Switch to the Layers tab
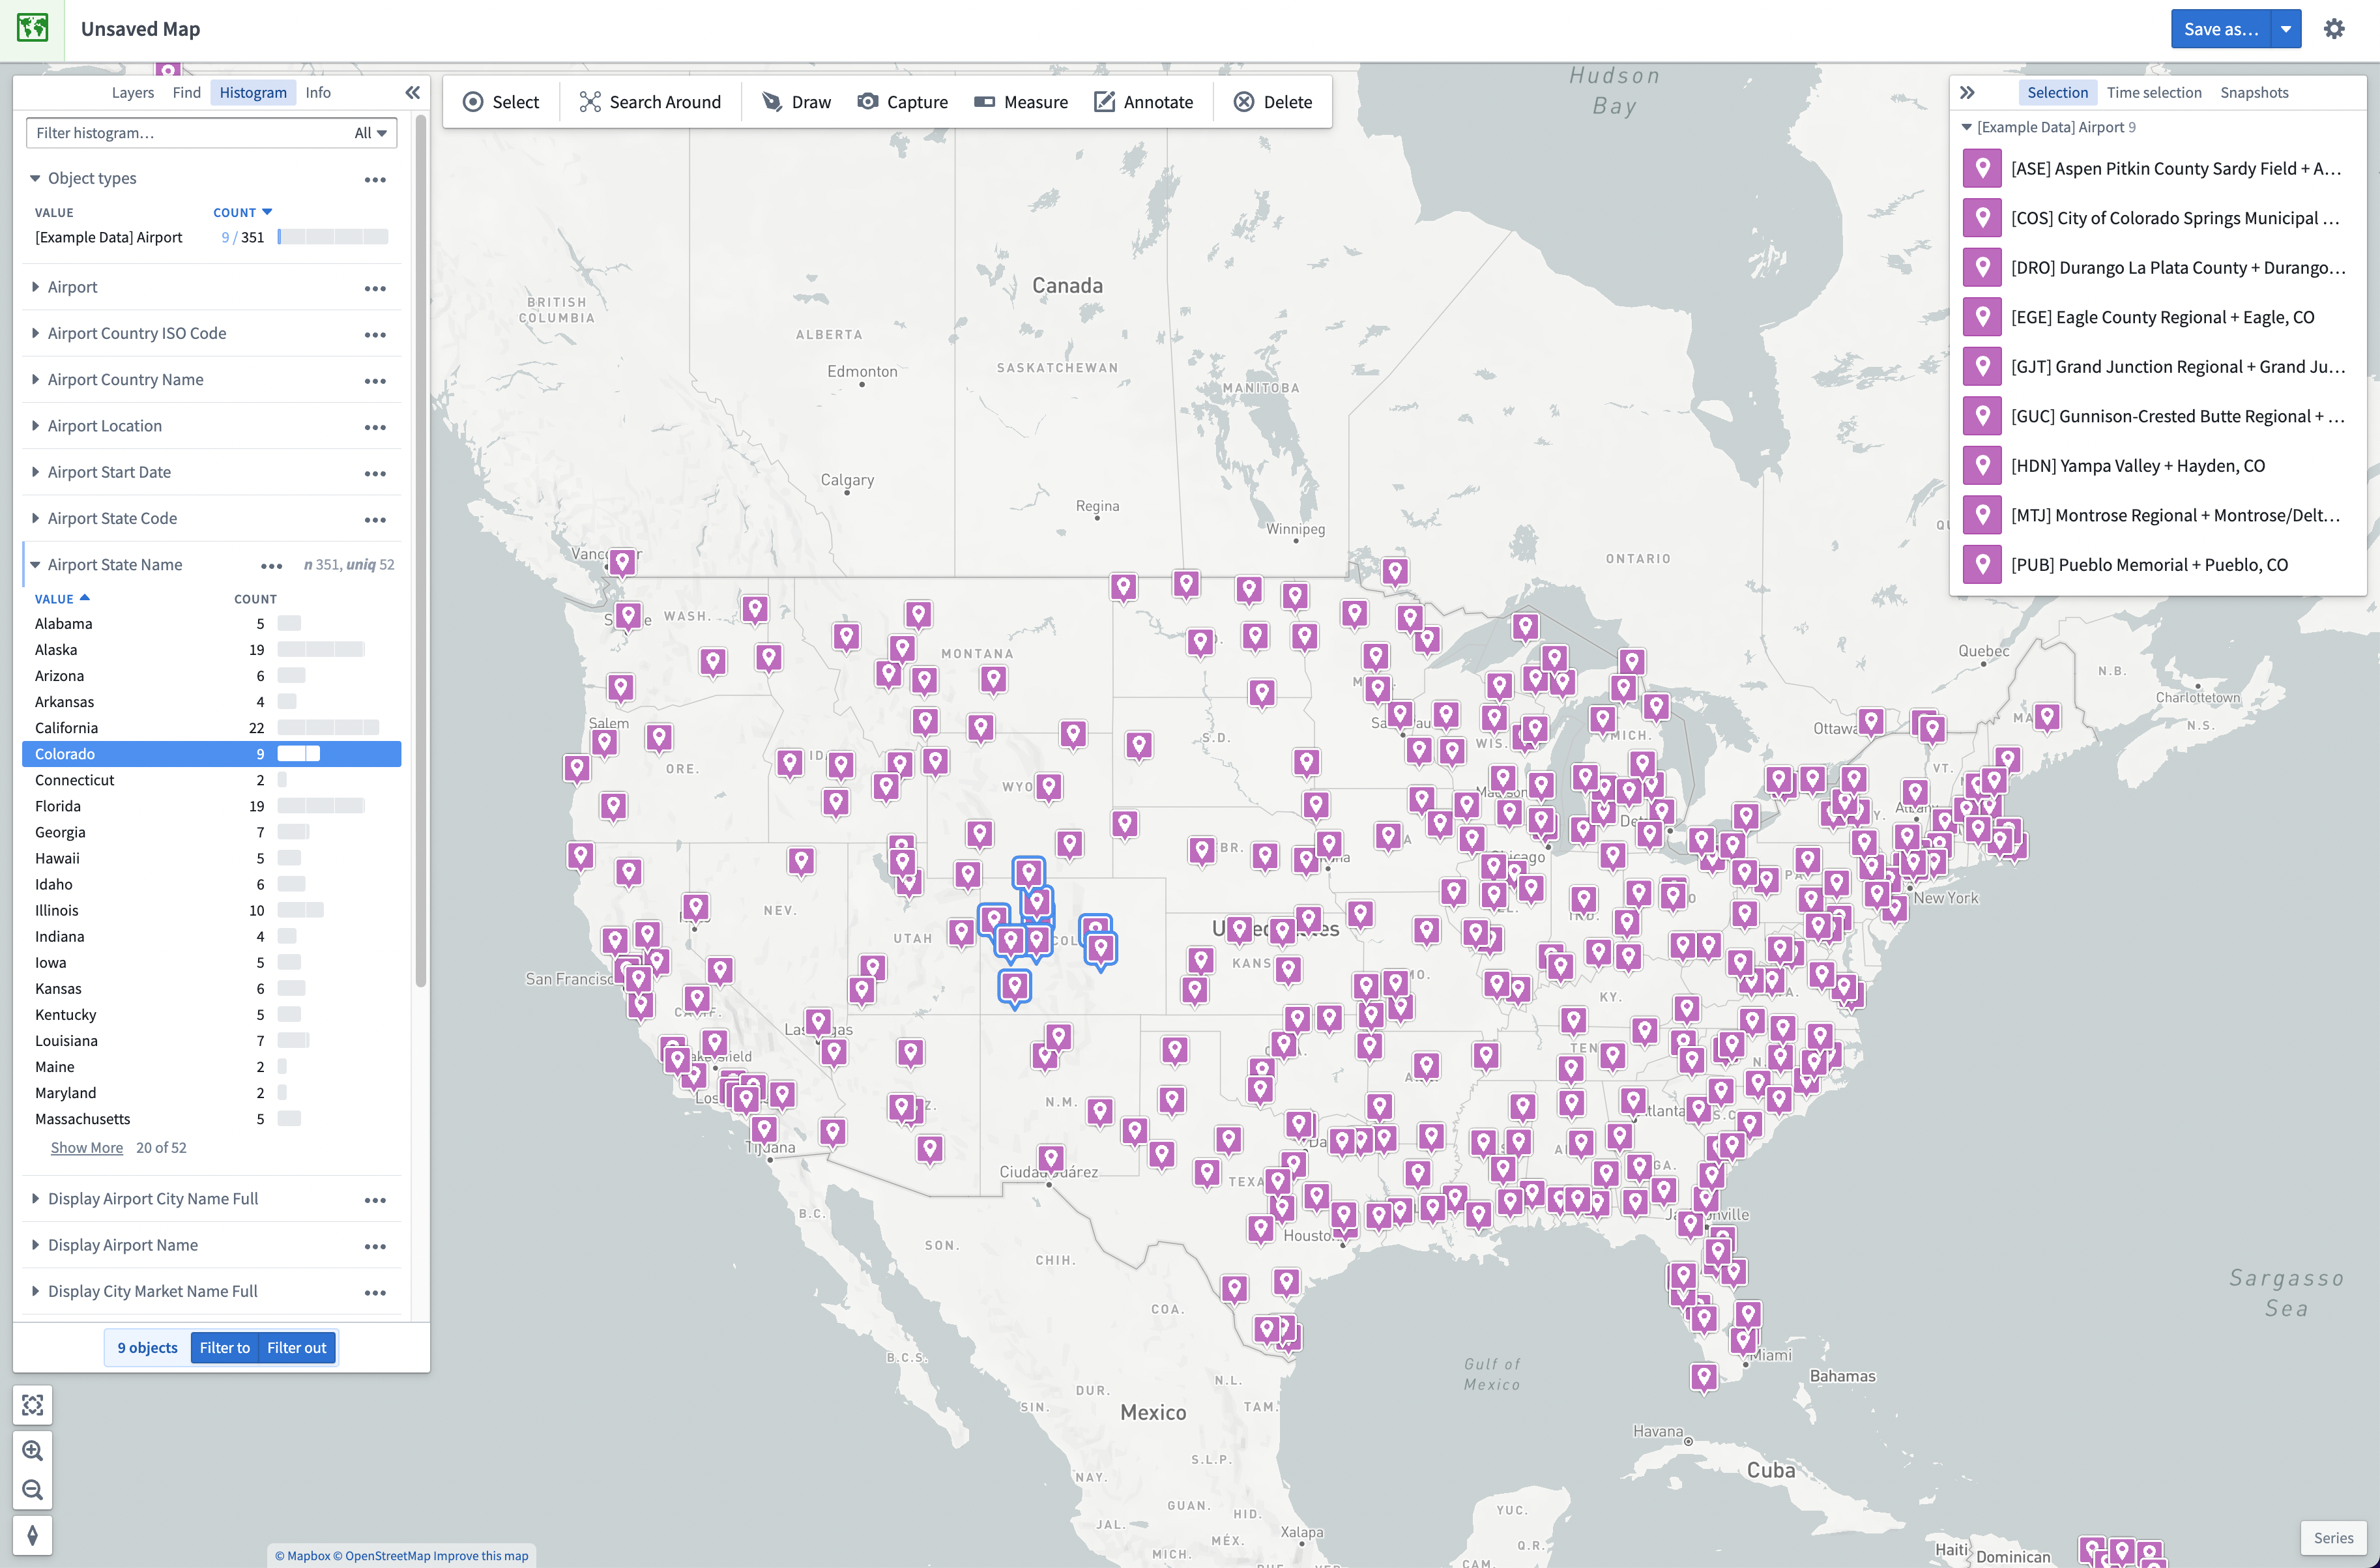2380x1568 pixels. click(130, 91)
